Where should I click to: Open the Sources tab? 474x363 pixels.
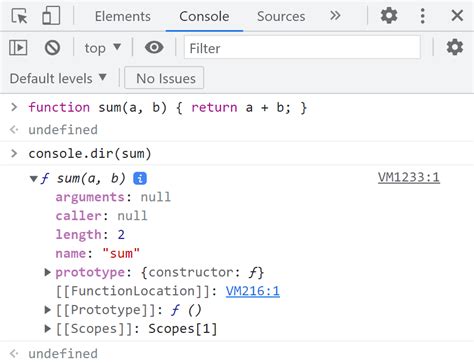pyautogui.click(x=281, y=16)
